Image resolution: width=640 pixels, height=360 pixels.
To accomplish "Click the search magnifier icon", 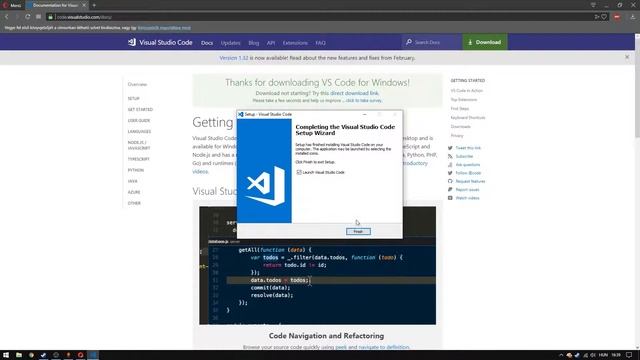I will pyautogui.click(x=409, y=42).
